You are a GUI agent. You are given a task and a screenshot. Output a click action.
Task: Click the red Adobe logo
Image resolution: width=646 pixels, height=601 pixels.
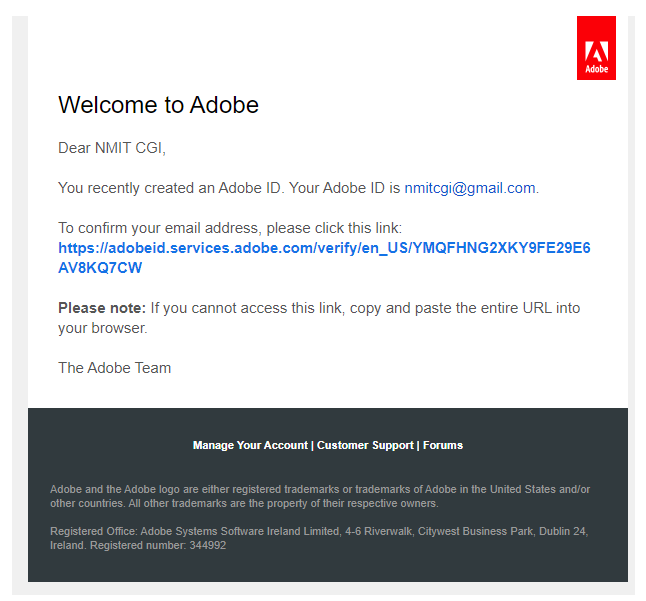click(x=596, y=48)
